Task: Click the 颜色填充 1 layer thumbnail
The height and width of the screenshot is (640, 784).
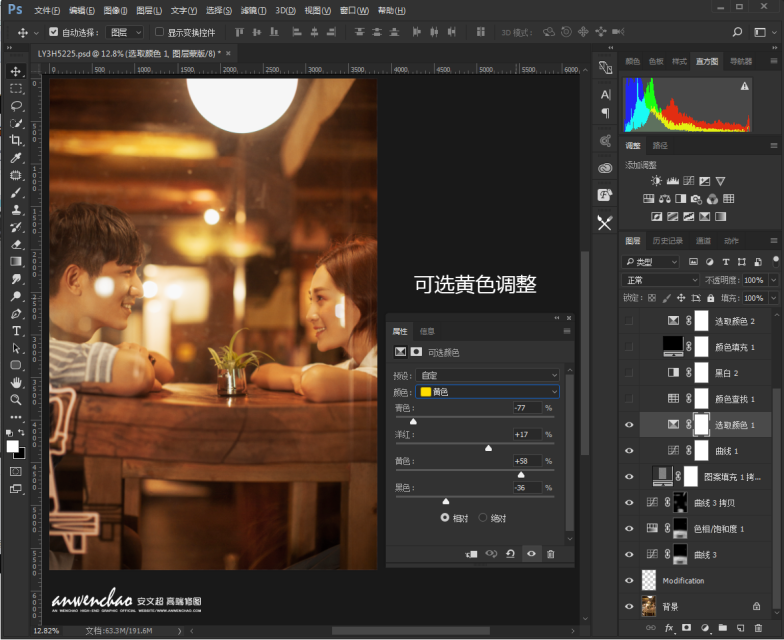Action: (672, 346)
